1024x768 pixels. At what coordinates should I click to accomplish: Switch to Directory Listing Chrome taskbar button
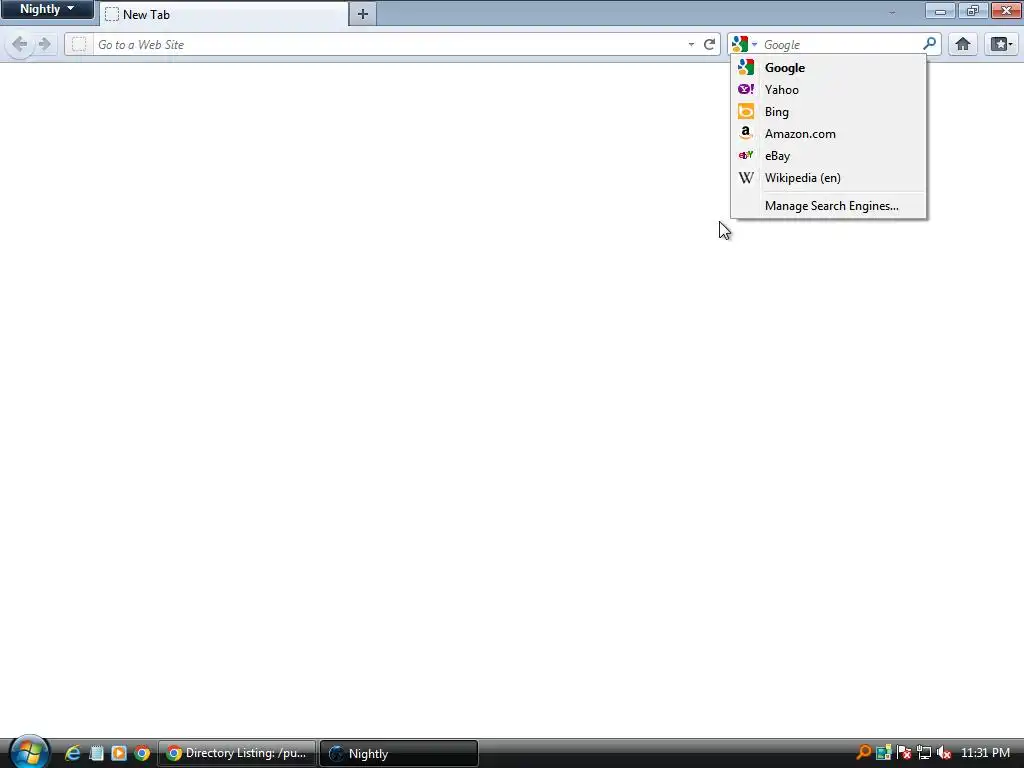[x=237, y=753]
